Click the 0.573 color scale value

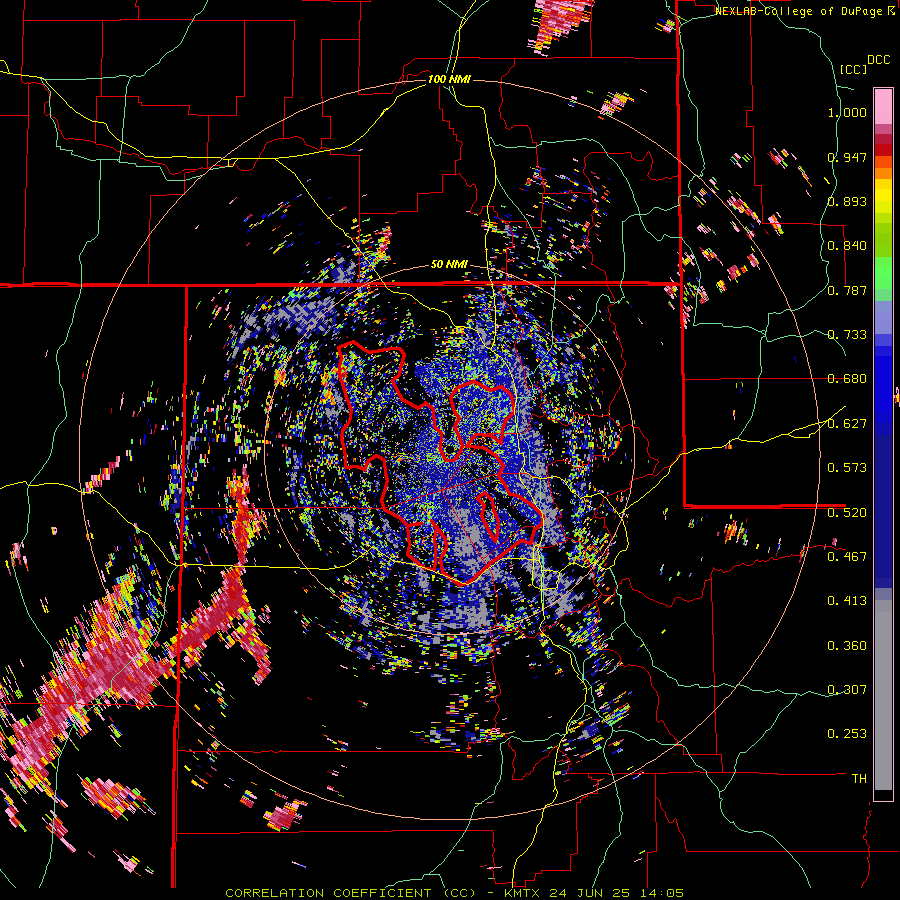click(x=847, y=468)
